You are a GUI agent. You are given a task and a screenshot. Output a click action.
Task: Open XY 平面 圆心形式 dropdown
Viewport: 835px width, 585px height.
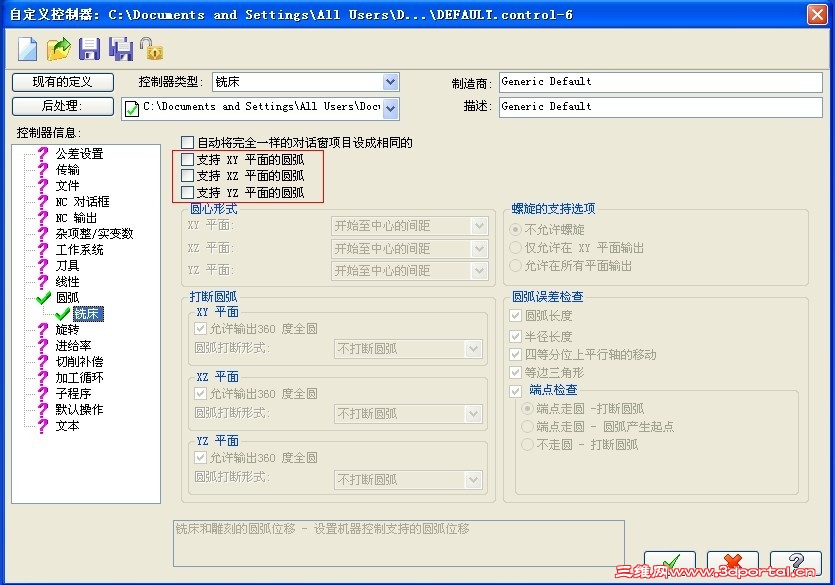tap(479, 226)
